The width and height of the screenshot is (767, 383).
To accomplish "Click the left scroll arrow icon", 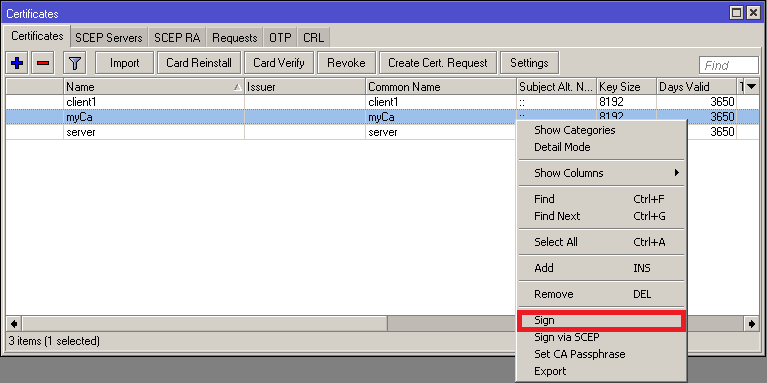I will (x=14, y=323).
